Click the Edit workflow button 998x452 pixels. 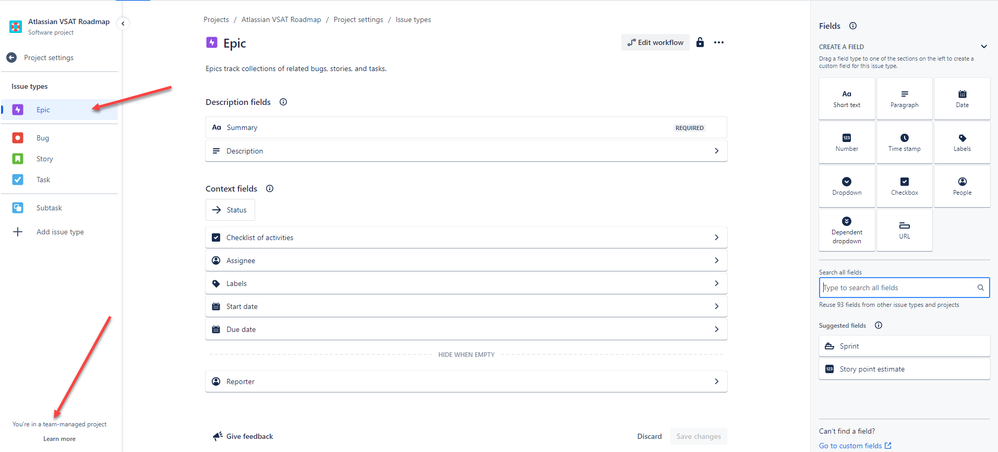pyautogui.click(x=655, y=43)
